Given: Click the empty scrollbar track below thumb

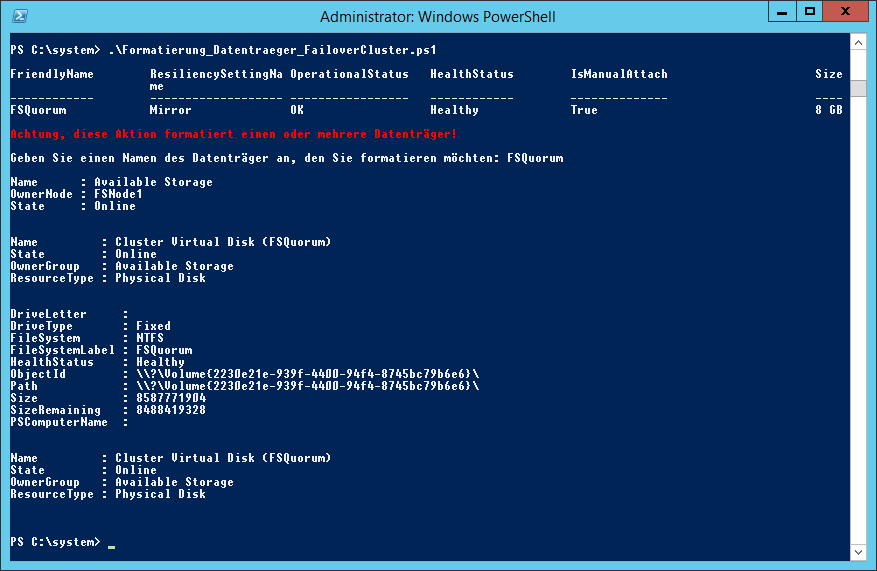Looking at the screenshot, I should pos(858,319).
